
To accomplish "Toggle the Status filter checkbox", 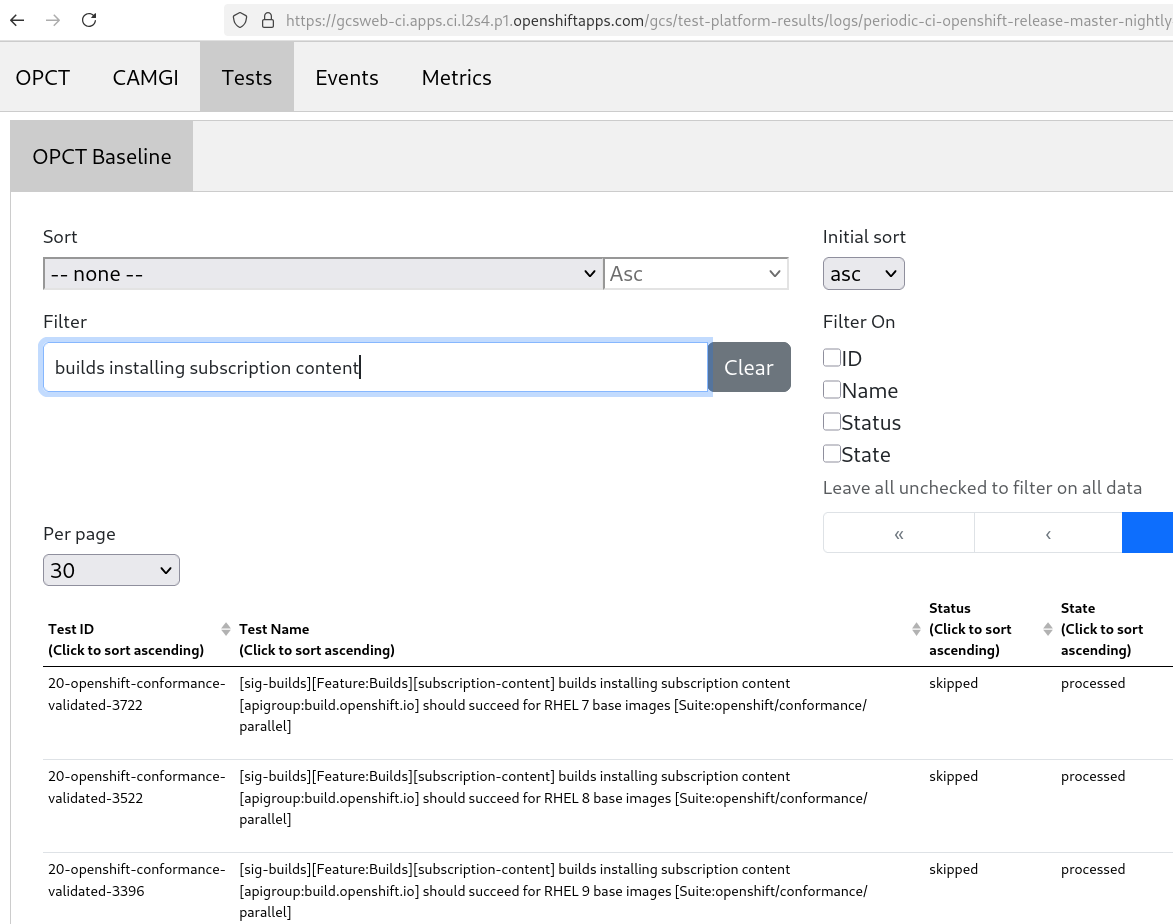I will tap(832, 422).
